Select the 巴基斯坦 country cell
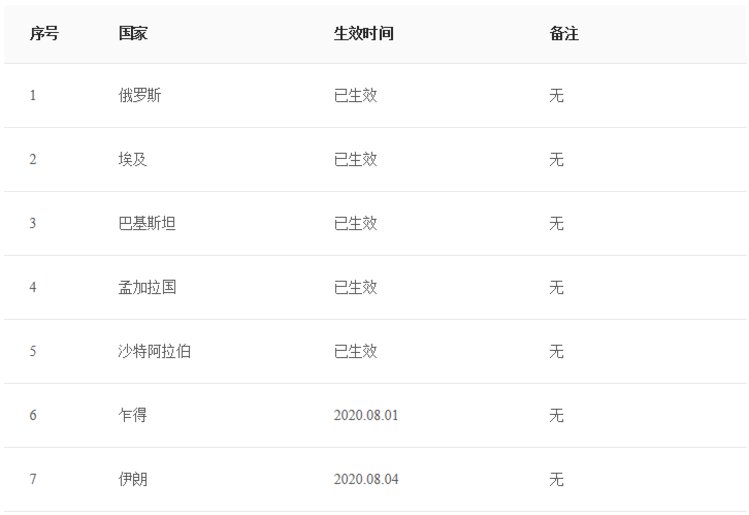Image resolution: width=749 pixels, height=515 pixels. pos(147,224)
